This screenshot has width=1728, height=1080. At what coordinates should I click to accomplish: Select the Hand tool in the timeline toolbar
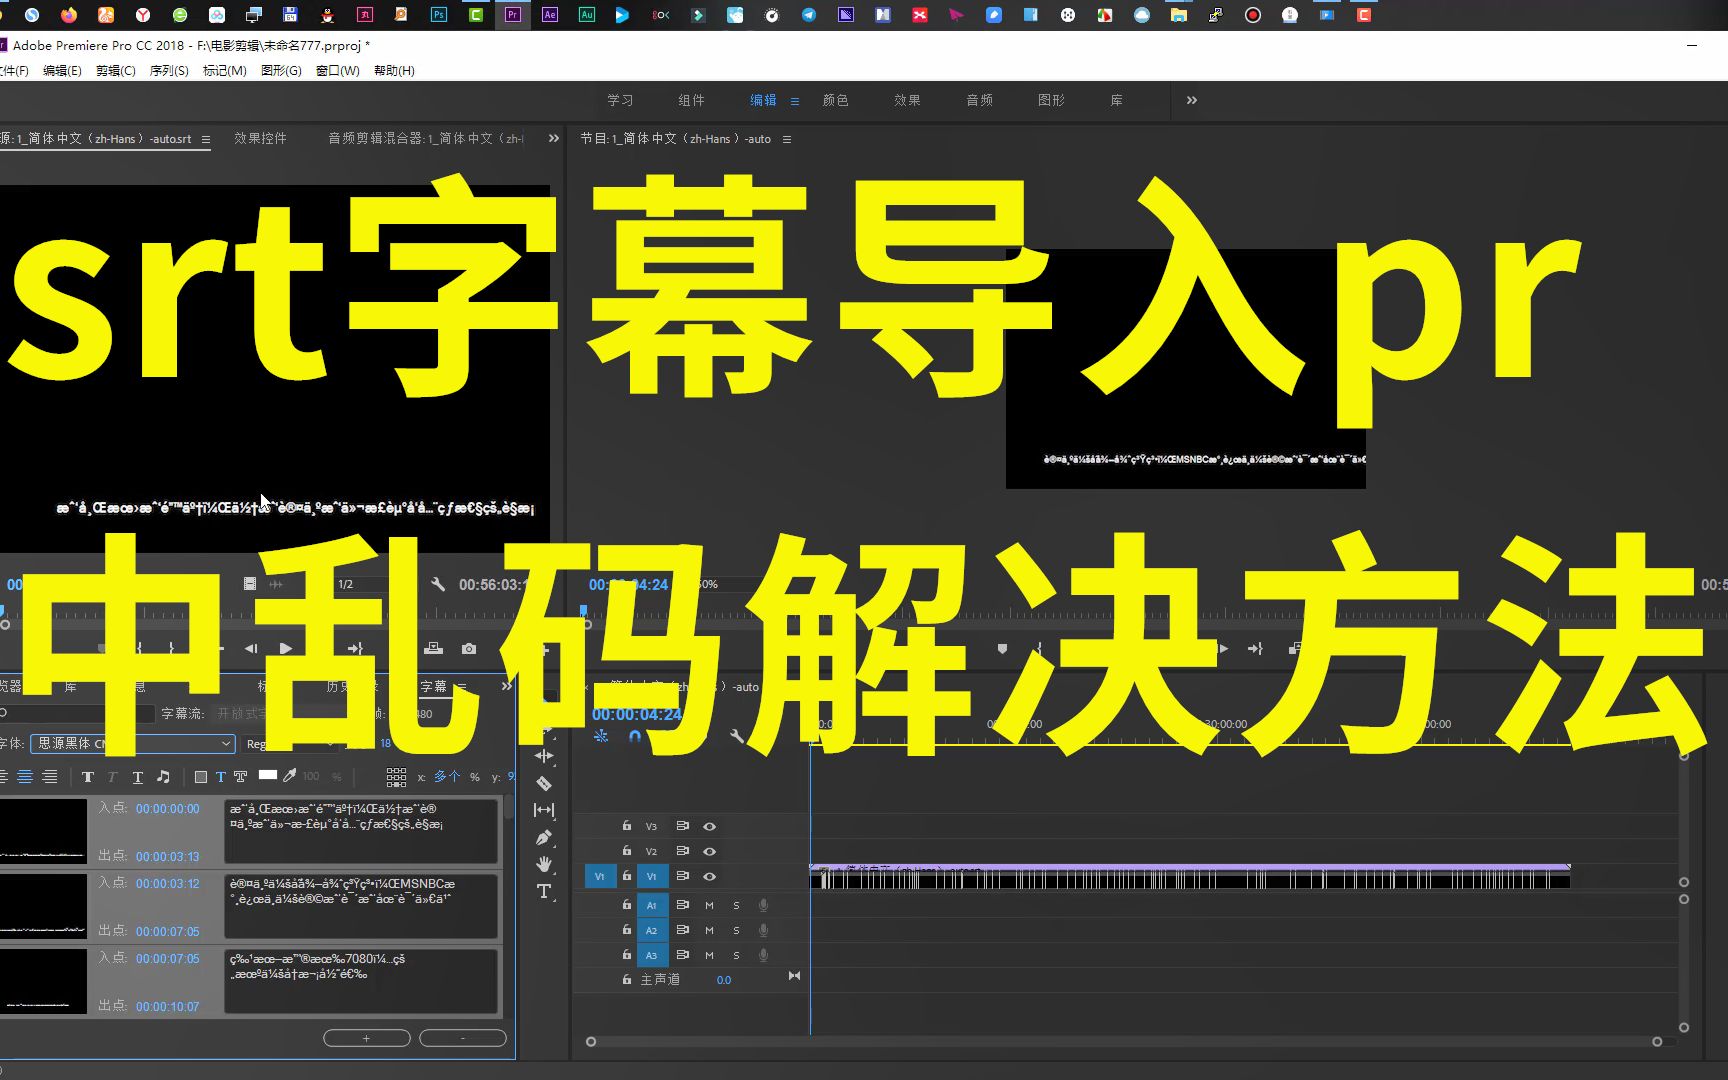(546, 864)
